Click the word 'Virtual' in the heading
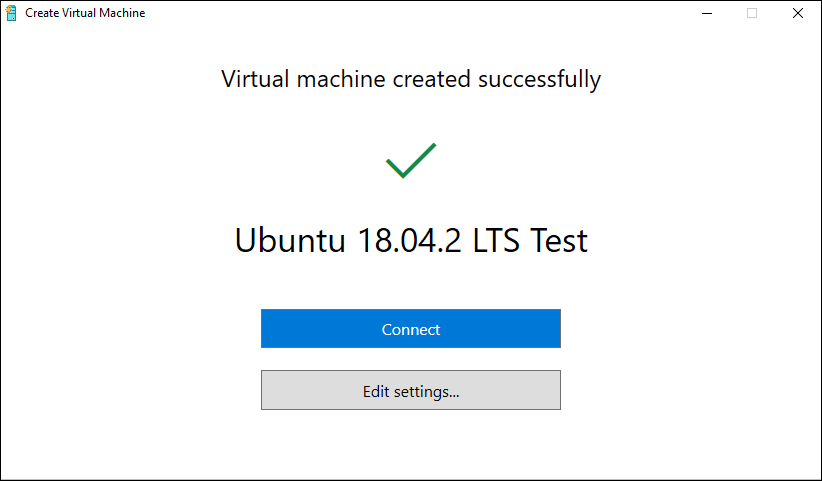This screenshot has height=481, width=822. click(x=255, y=80)
